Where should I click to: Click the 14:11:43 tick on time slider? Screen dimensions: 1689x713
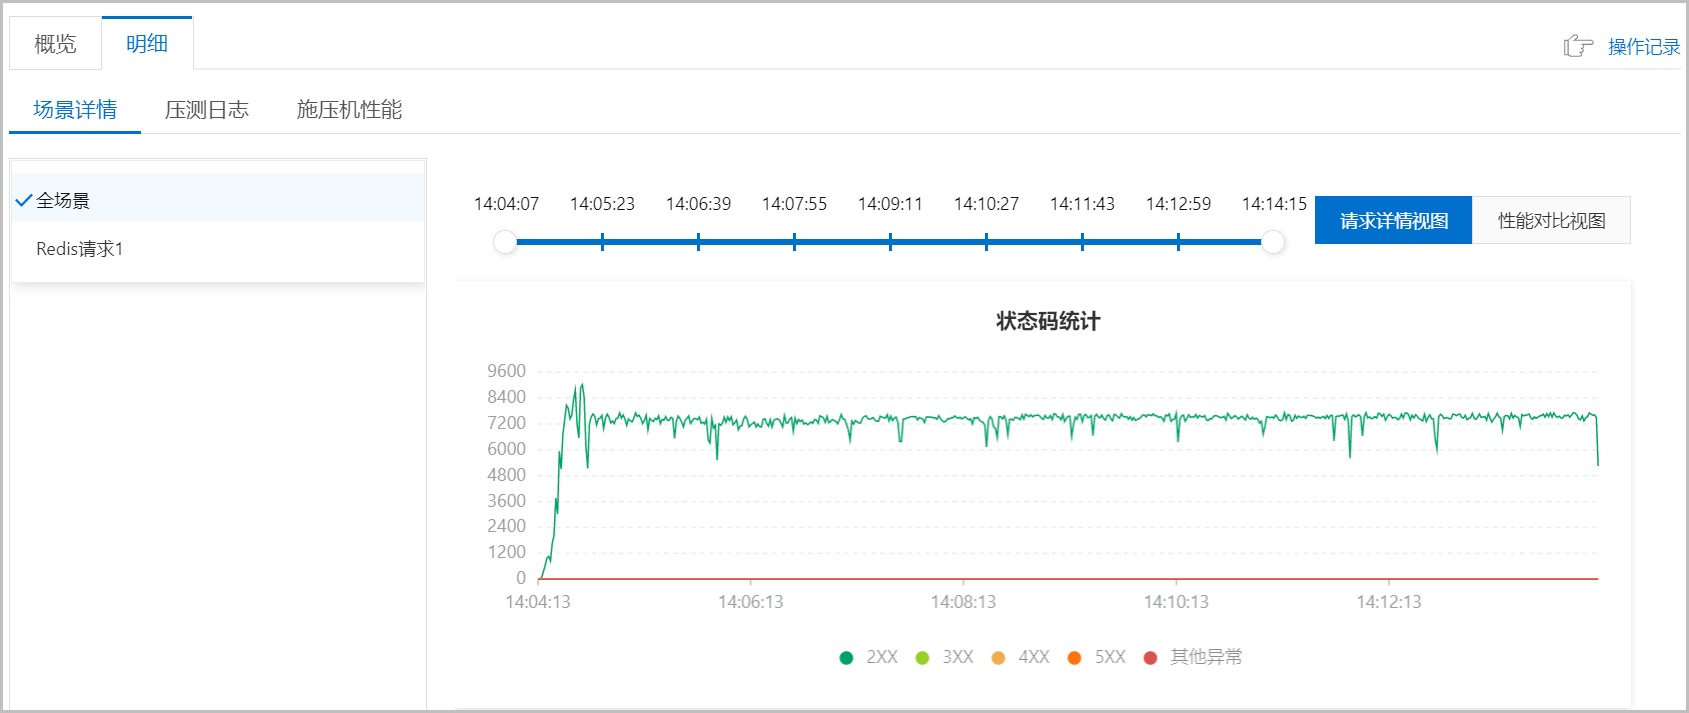(x=1082, y=242)
